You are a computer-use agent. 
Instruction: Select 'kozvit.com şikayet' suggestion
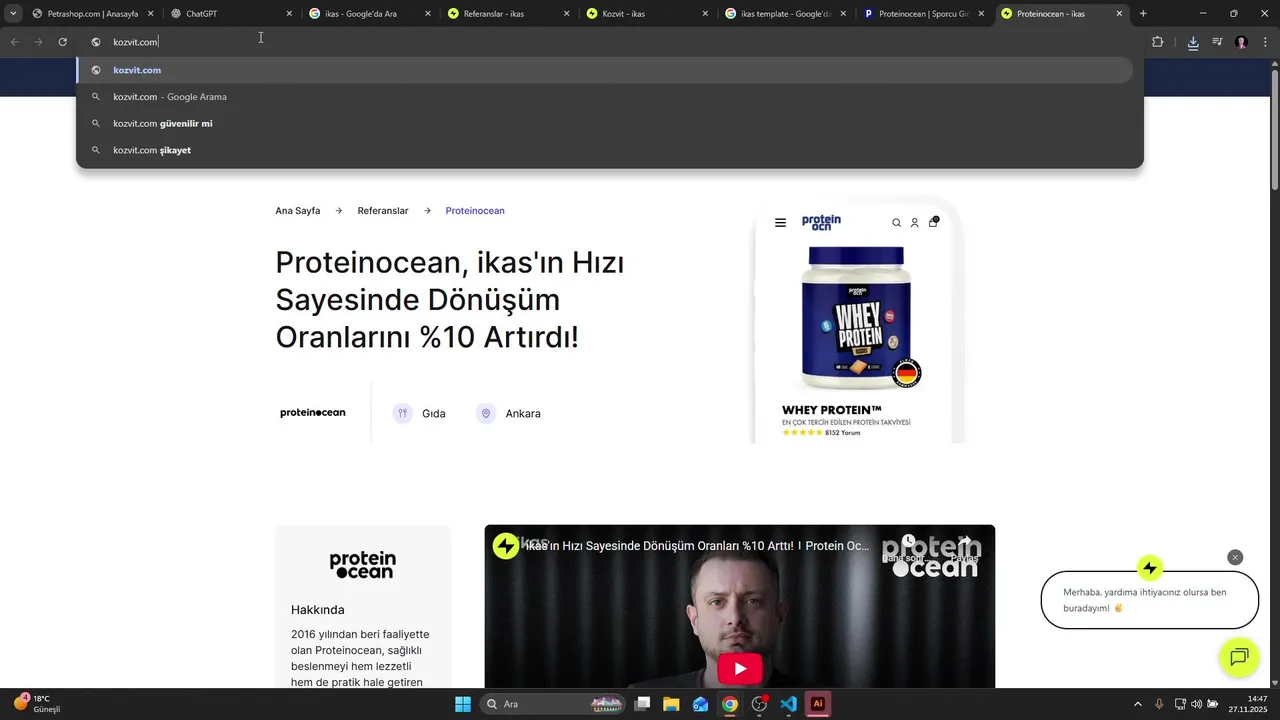pyautogui.click(x=605, y=150)
